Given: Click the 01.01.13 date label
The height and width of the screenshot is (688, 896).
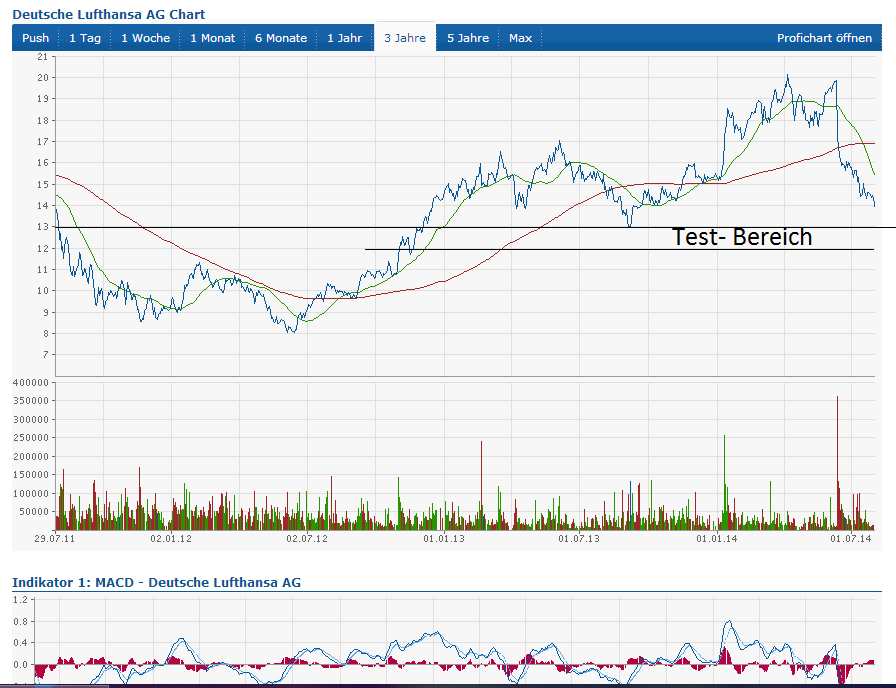Looking at the screenshot, I should click(x=444, y=538).
